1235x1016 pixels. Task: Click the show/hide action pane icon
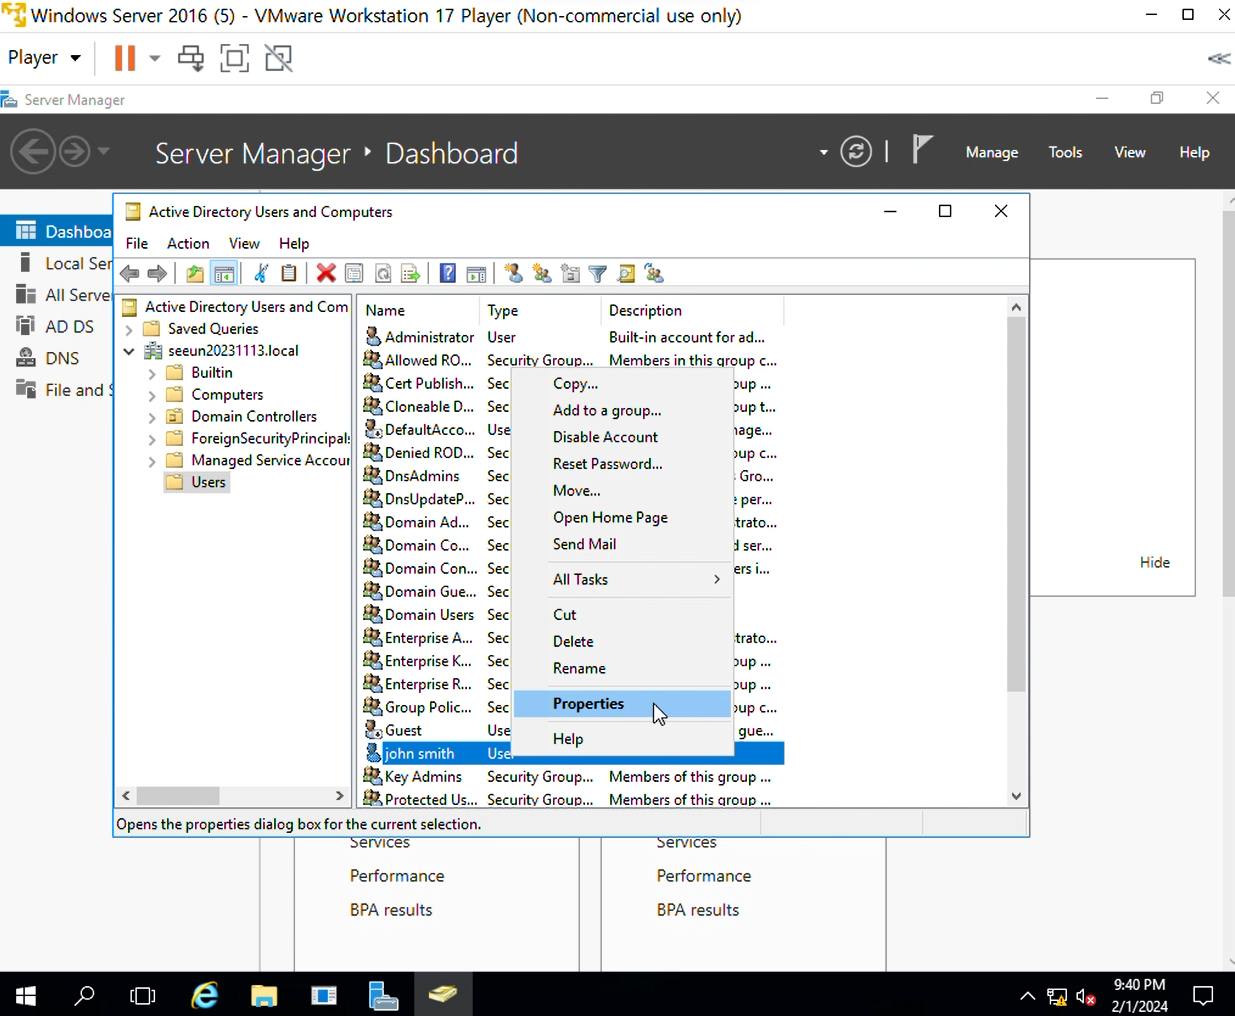(x=476, y=273)
